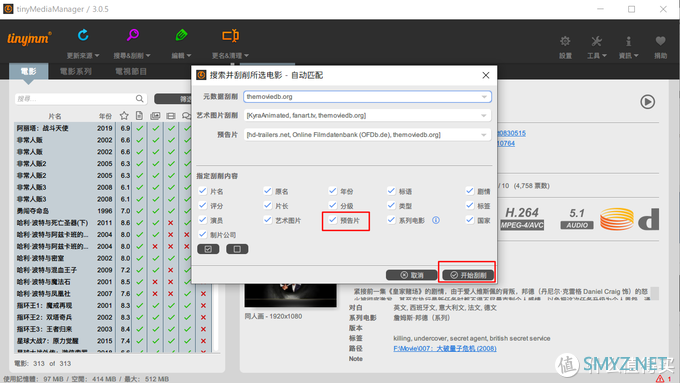
Task: Toggle 国家 checkbox
Action: (470, 220)
